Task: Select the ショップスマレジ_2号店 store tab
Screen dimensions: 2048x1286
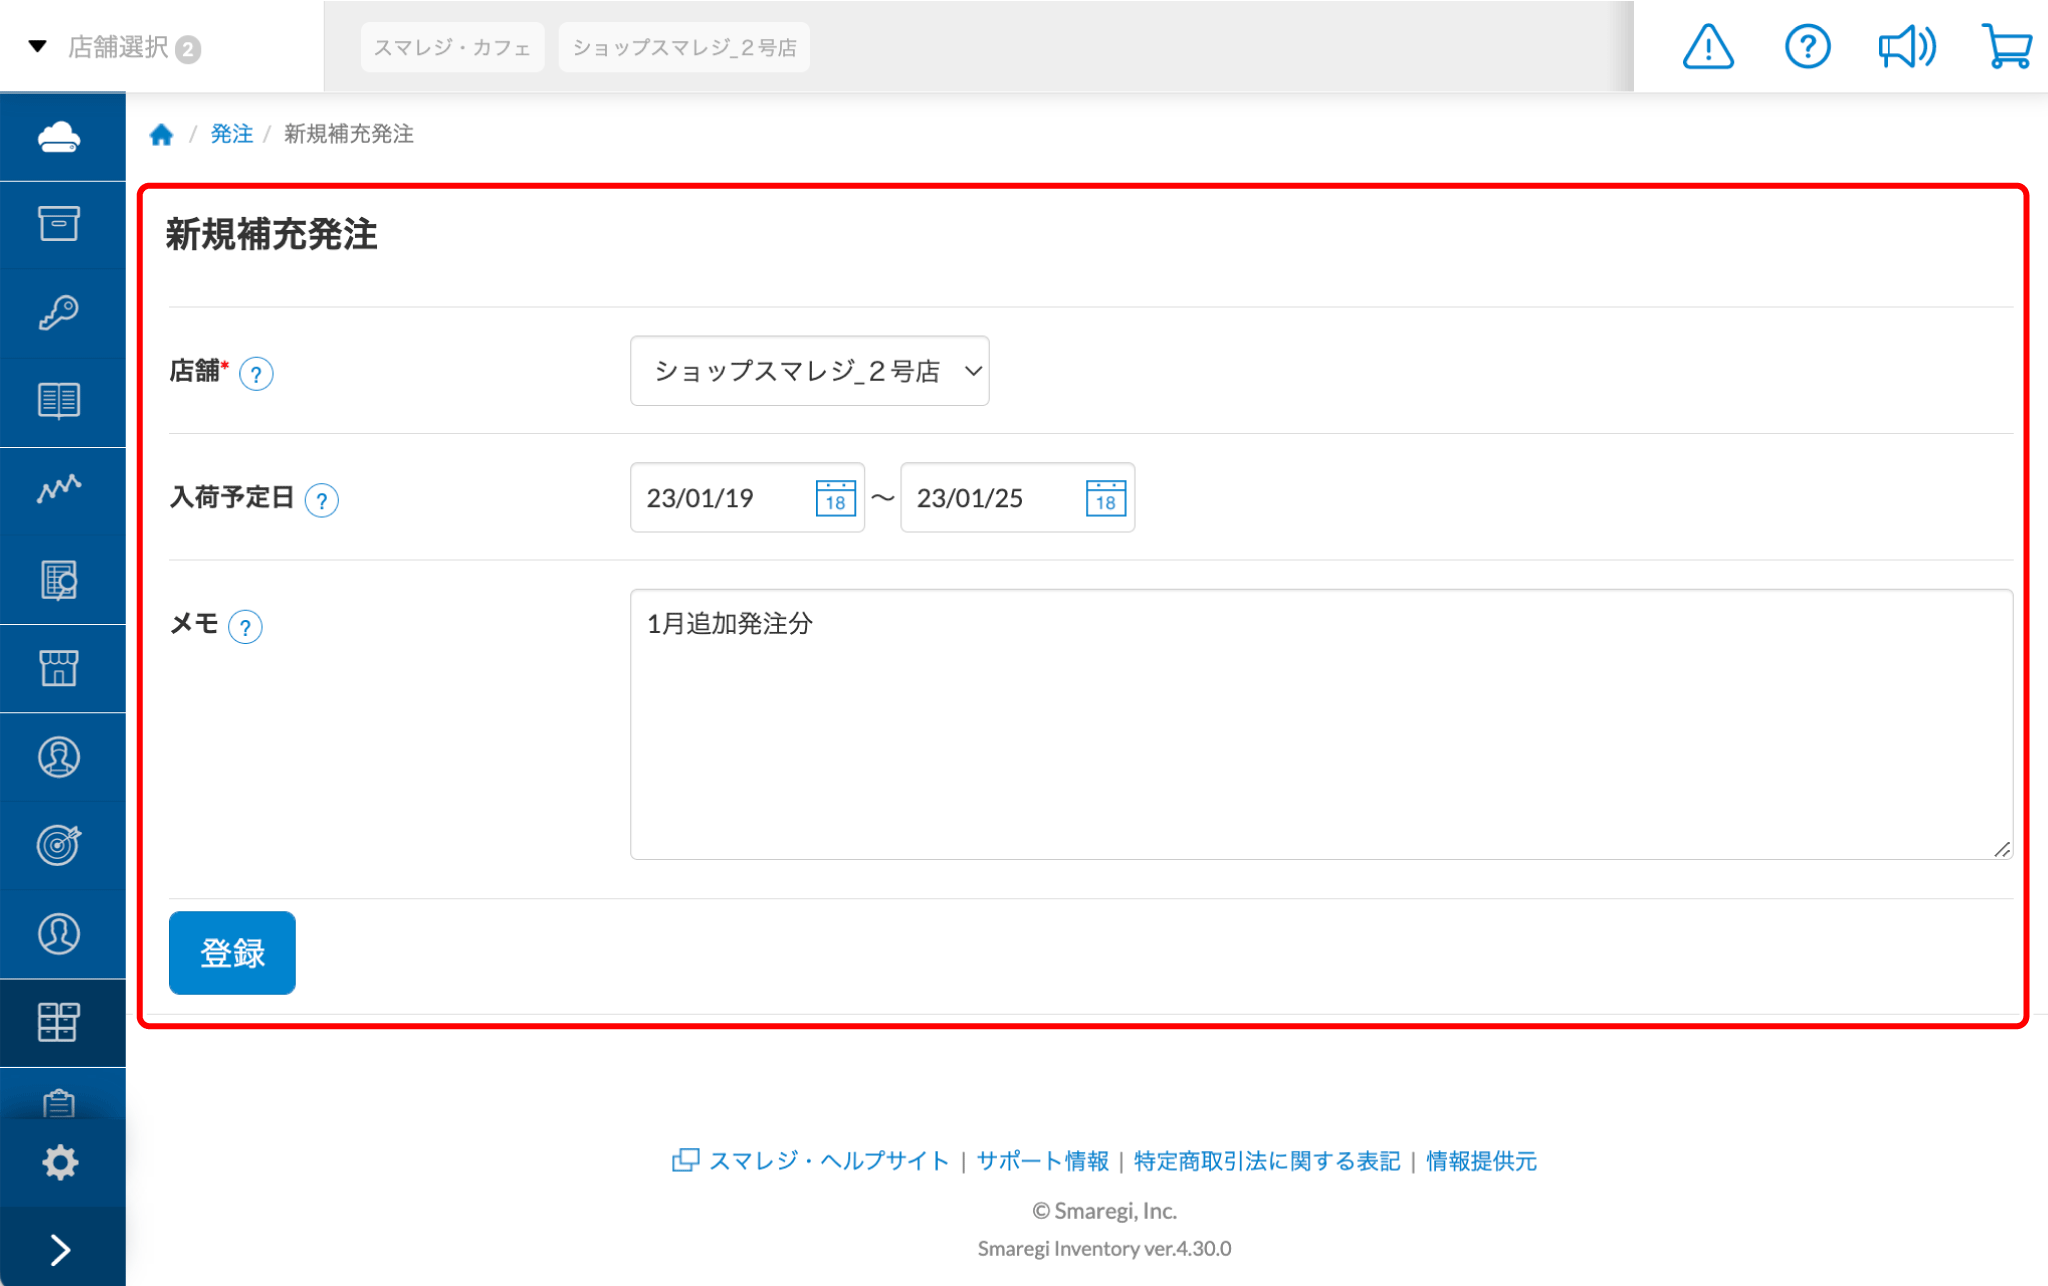Action: pyautogui.click(x=684, y=47)
